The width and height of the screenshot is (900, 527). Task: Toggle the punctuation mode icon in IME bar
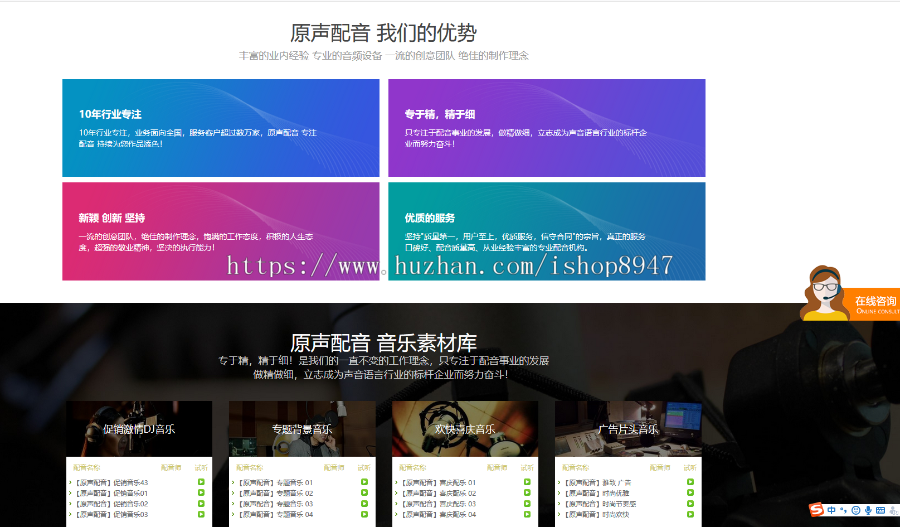843,510
